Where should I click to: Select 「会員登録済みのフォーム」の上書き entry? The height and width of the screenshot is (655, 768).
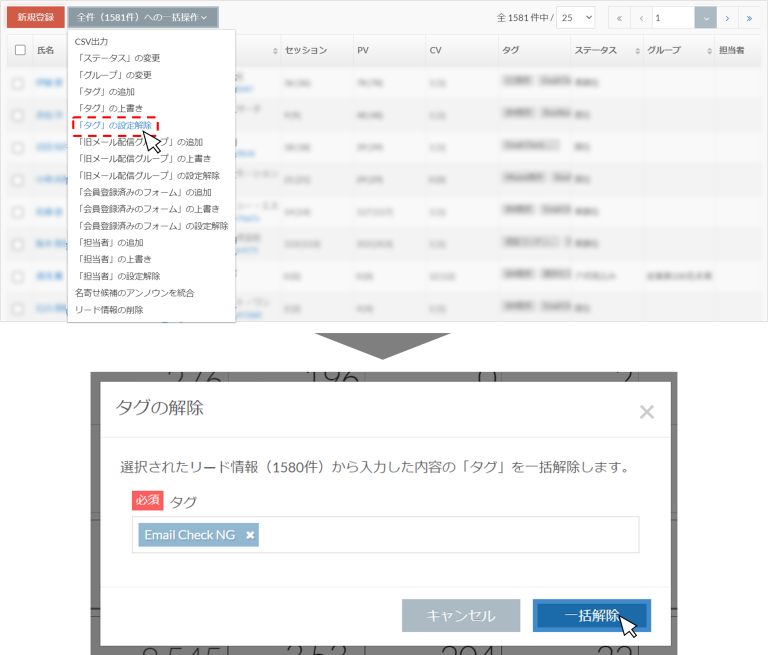tap(147, 209)
